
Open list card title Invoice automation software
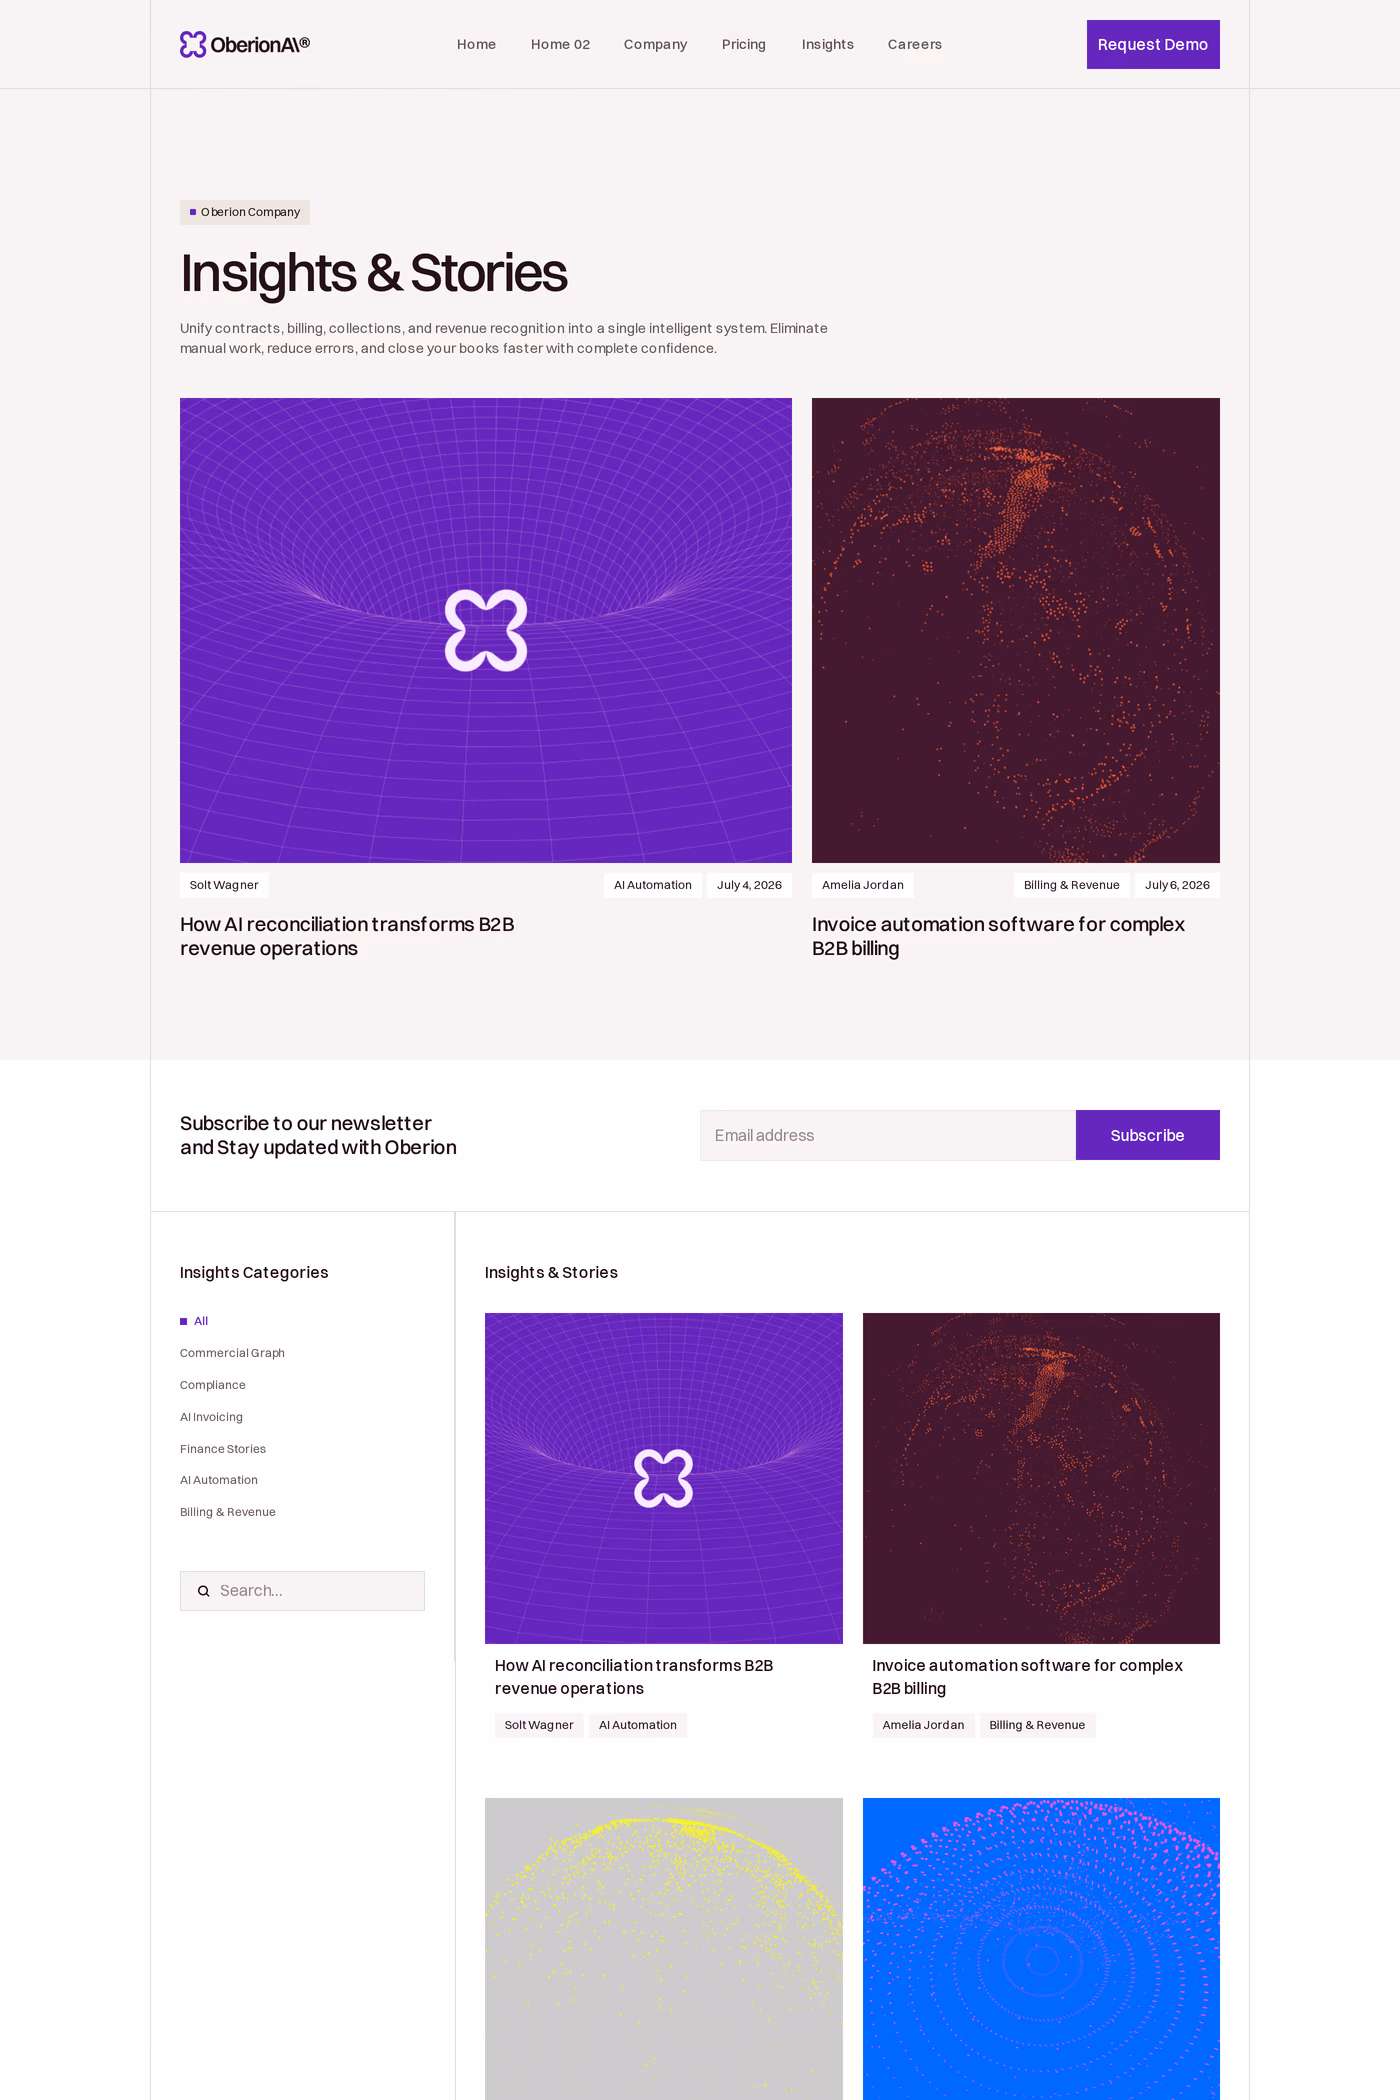click(x=1027, y=1677)
